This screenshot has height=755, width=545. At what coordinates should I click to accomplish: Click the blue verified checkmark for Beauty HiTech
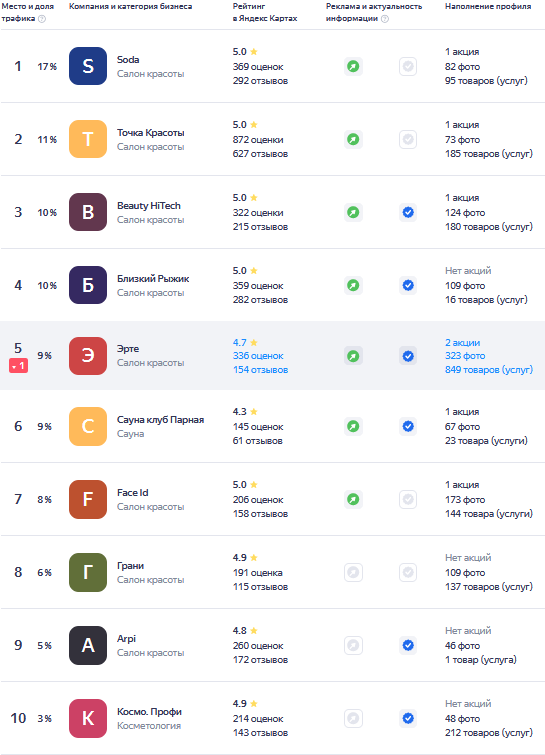pos(408,212)
